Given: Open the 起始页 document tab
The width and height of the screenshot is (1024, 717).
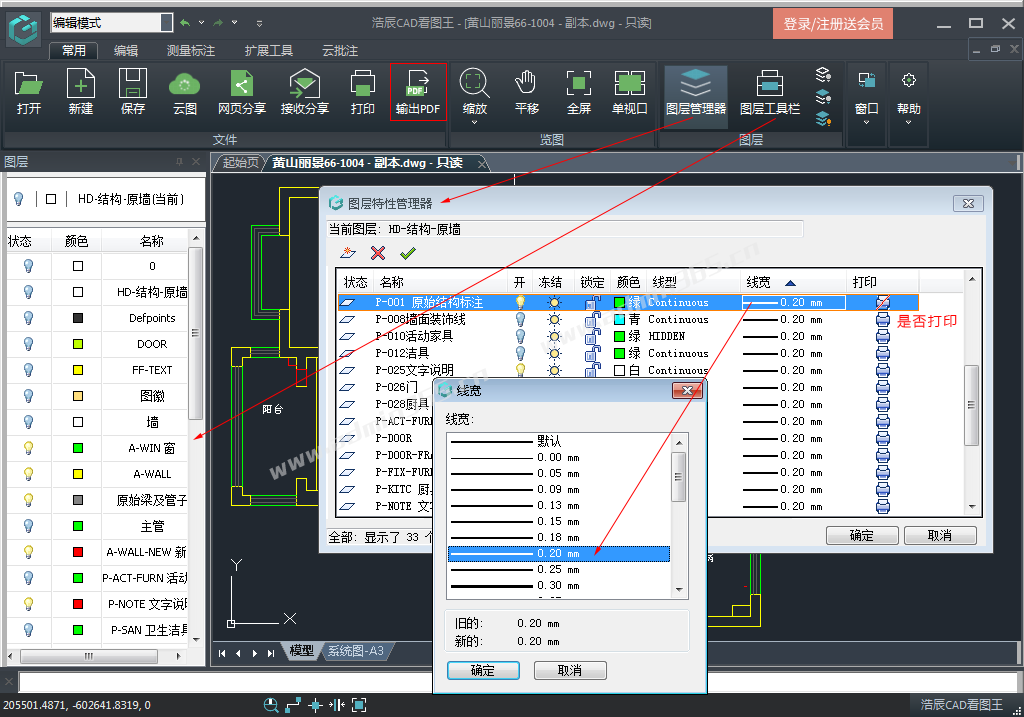Looking at the screenshot, I should [240, 163].
